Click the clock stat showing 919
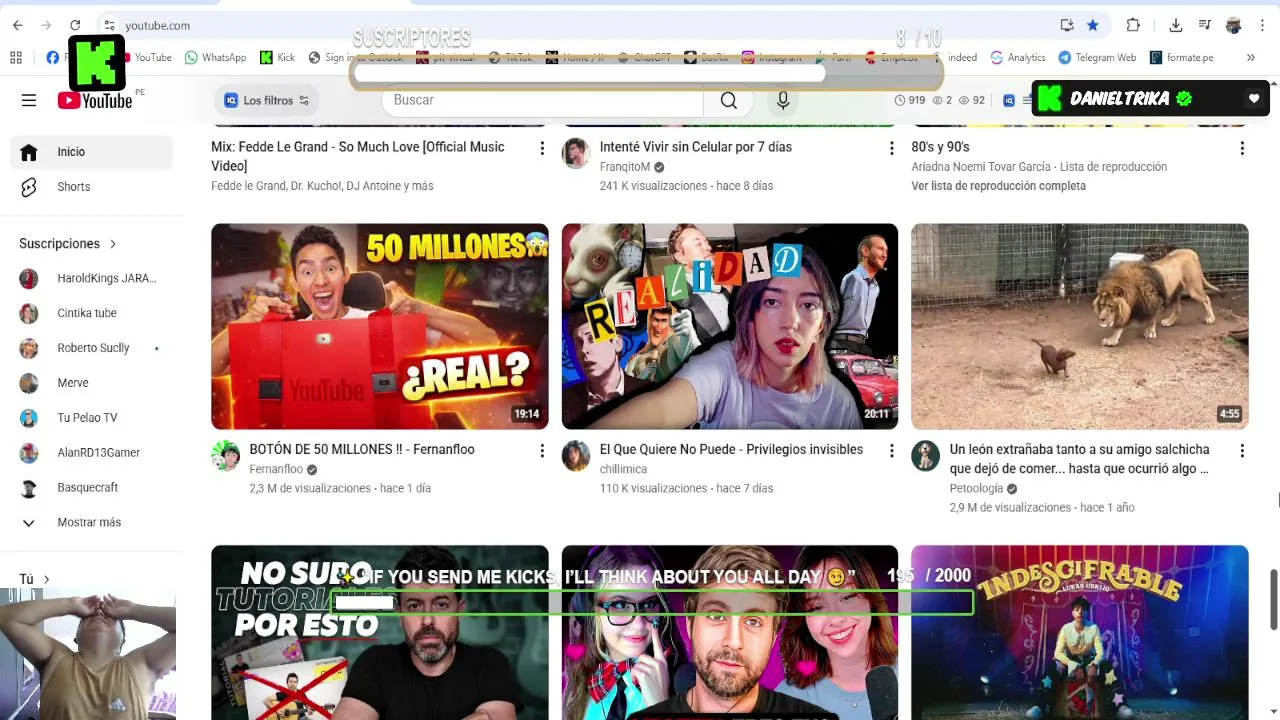Viewport: 1280px width, 720px height. tap(909, 100)
